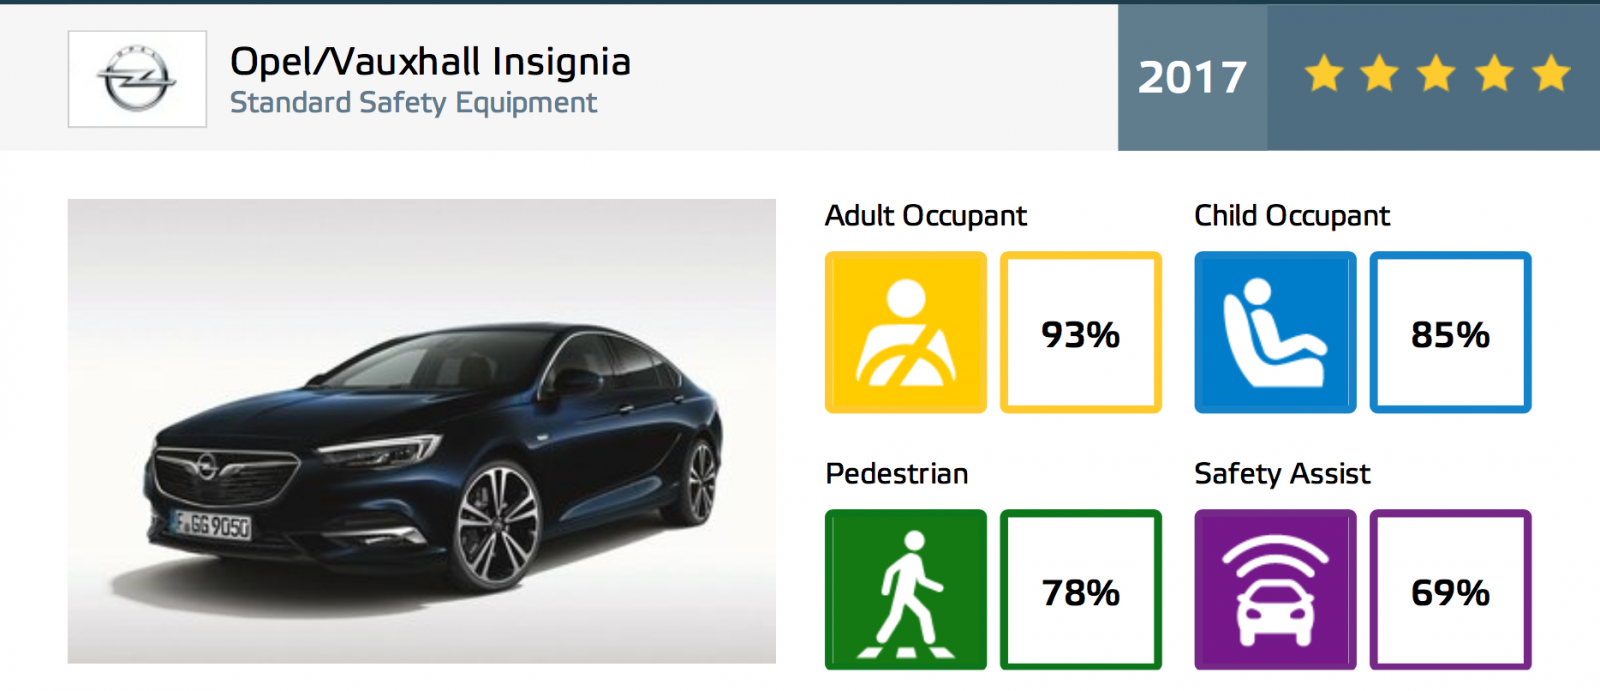This screenshot has width=1600, height=691.
Task: Open the 78% Pedestrian score box
Action: tap(1081, 590)
